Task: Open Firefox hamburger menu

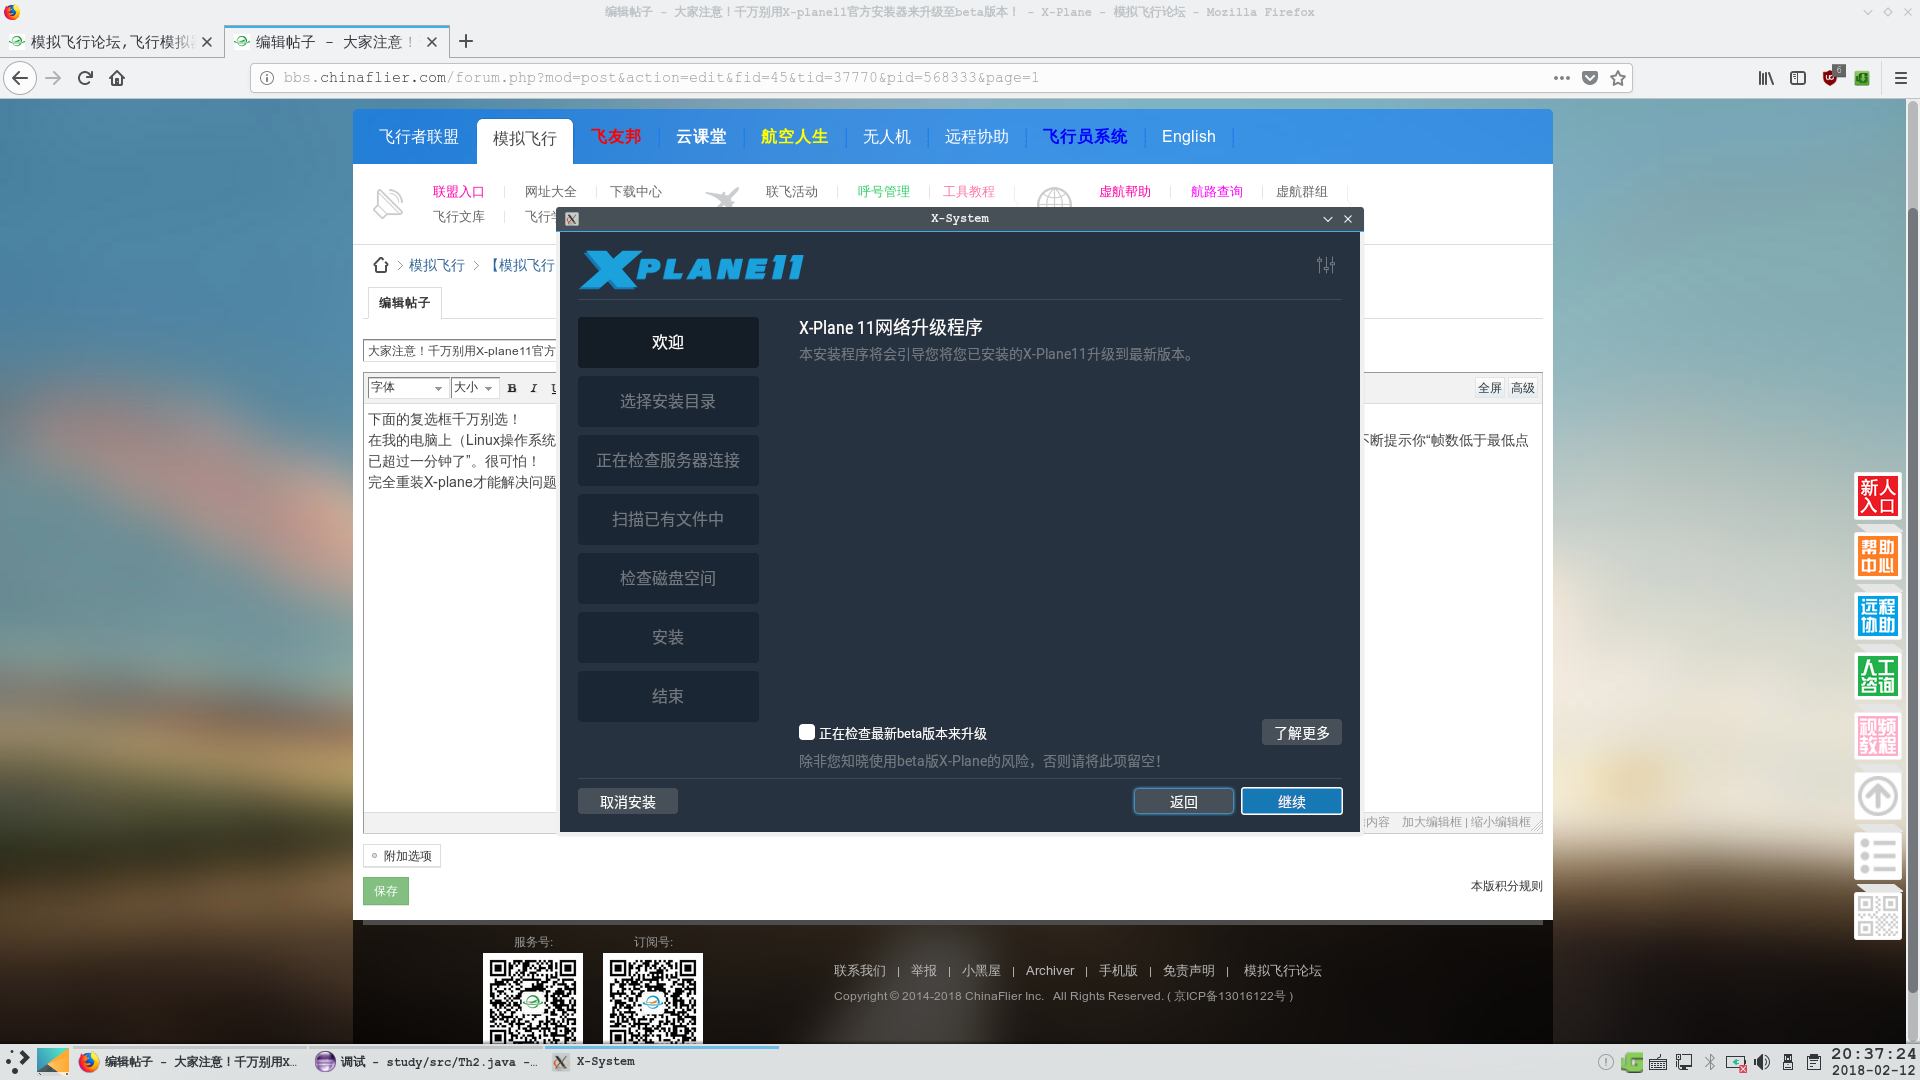Action: coord(1901,78)
